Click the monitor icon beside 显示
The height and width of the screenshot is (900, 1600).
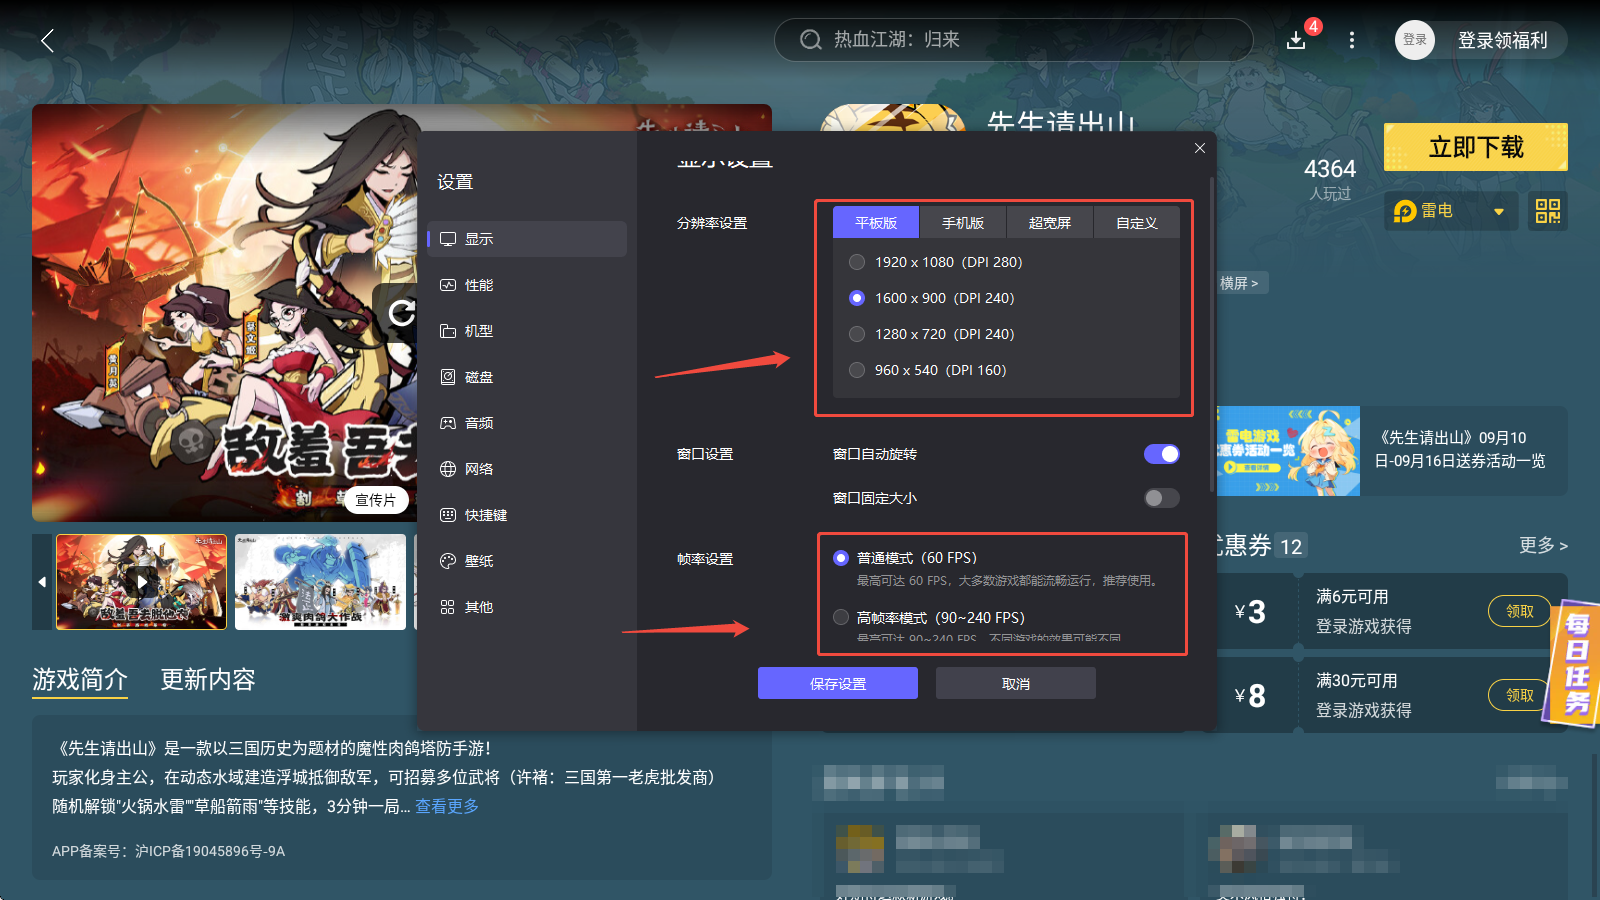(x=448, y=239)
